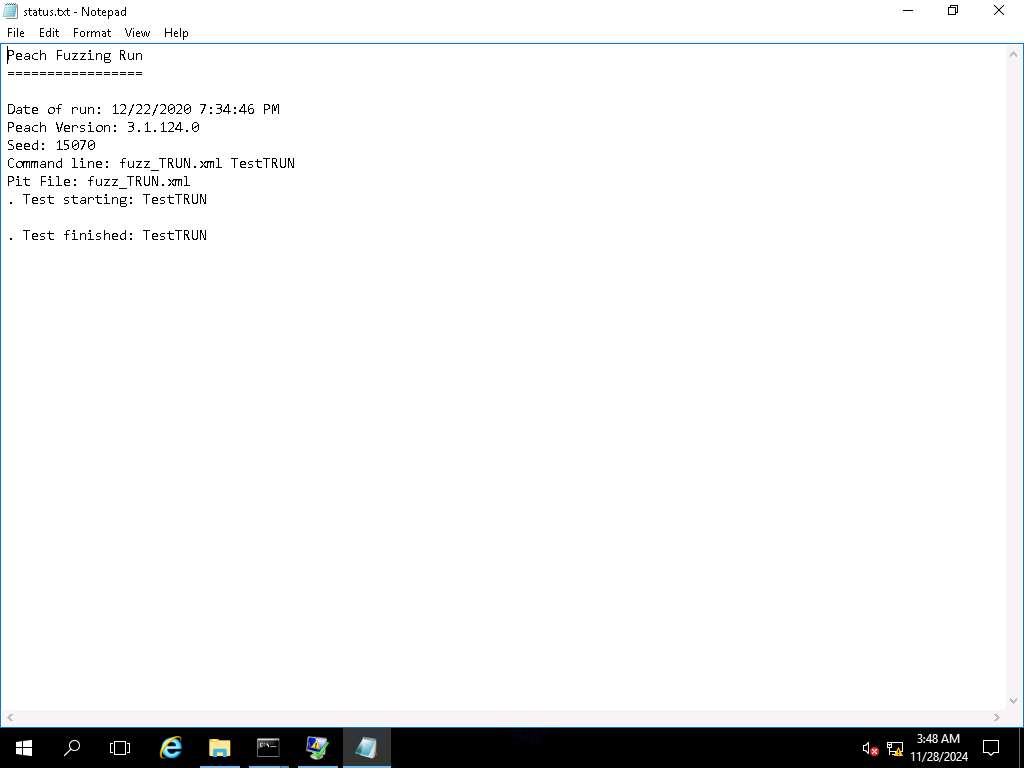Image resolution: width=1024 pixels, height=768 pixels.
Task: Switch to the Command Prompt taskbar window
Action: point(268,747)
